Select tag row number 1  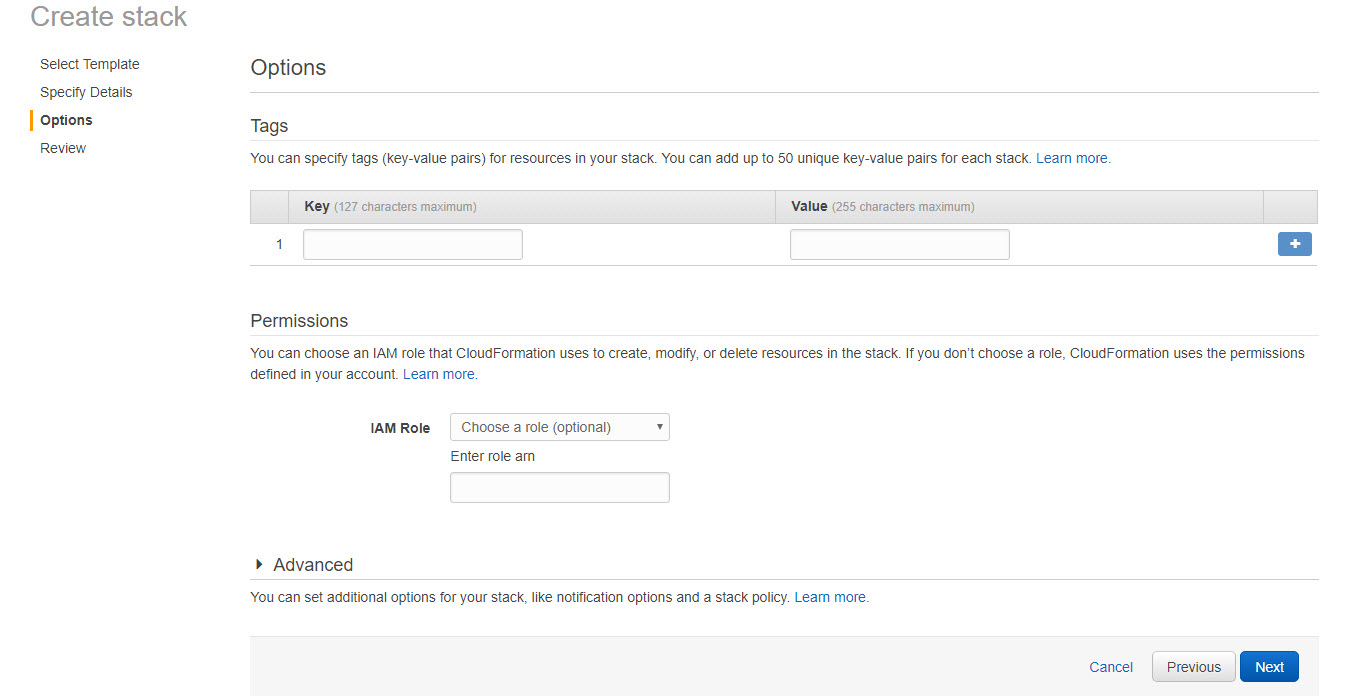[x=279, y=245]
